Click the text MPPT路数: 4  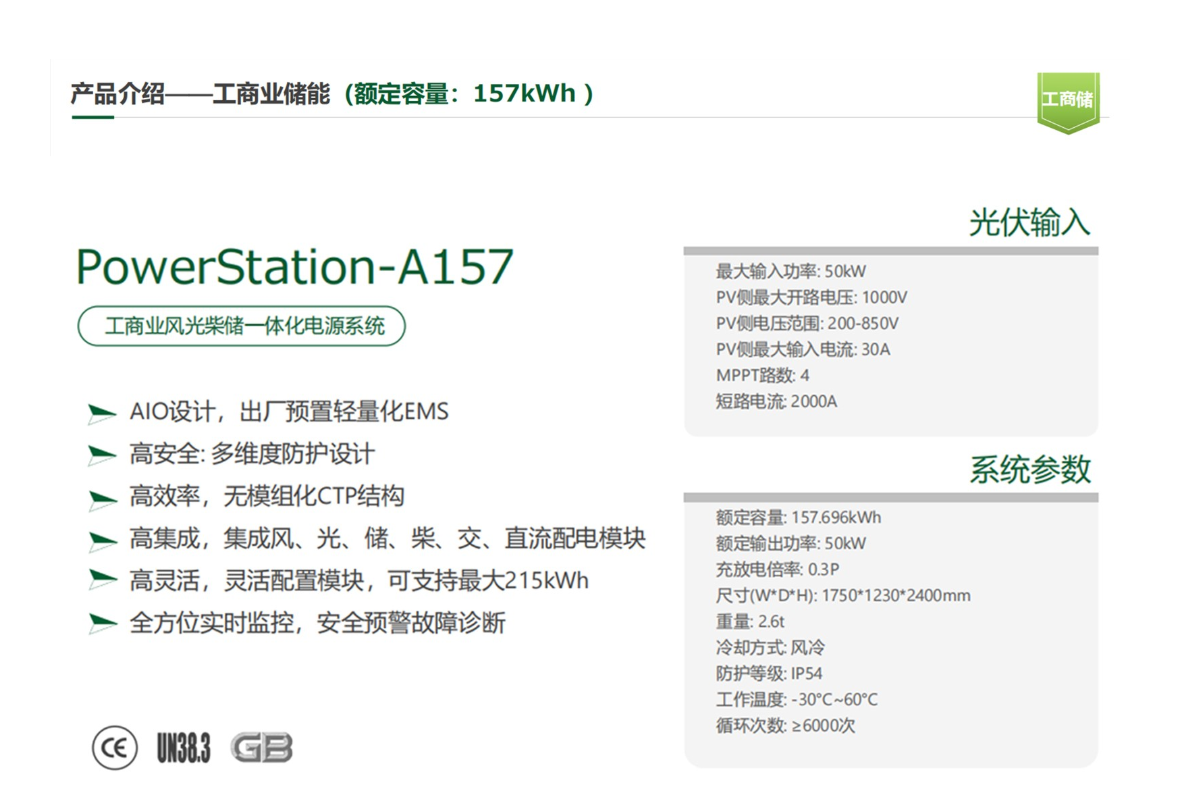(x=762, y=375)
